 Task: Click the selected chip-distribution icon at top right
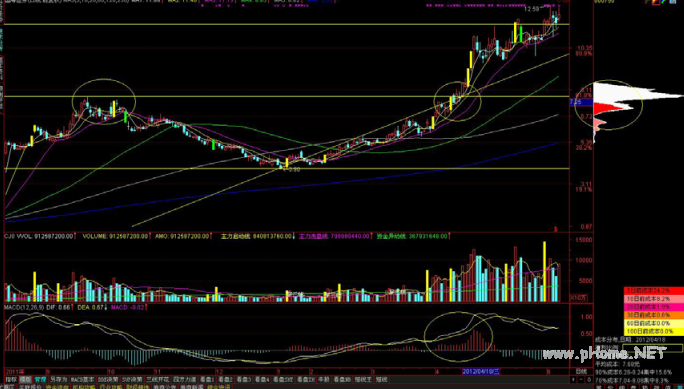[656, 2]
